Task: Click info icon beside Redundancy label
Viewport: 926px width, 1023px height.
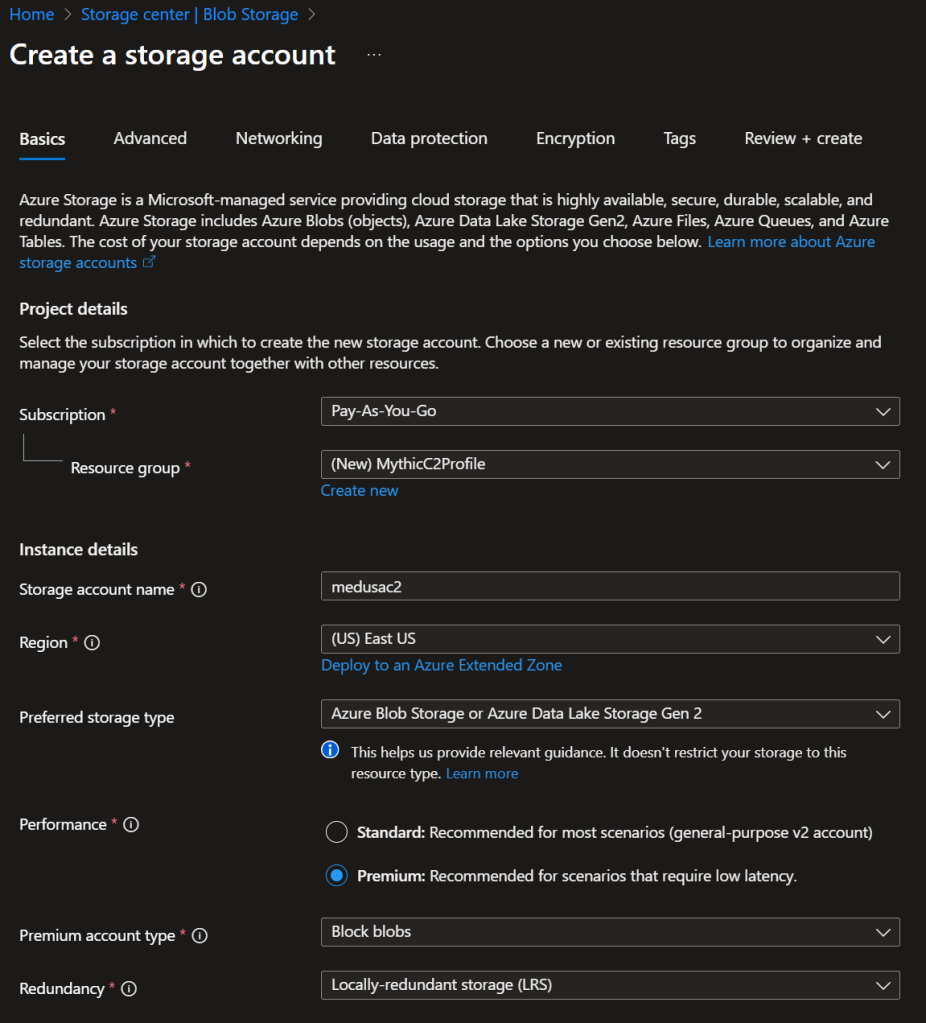Action: 129,989
